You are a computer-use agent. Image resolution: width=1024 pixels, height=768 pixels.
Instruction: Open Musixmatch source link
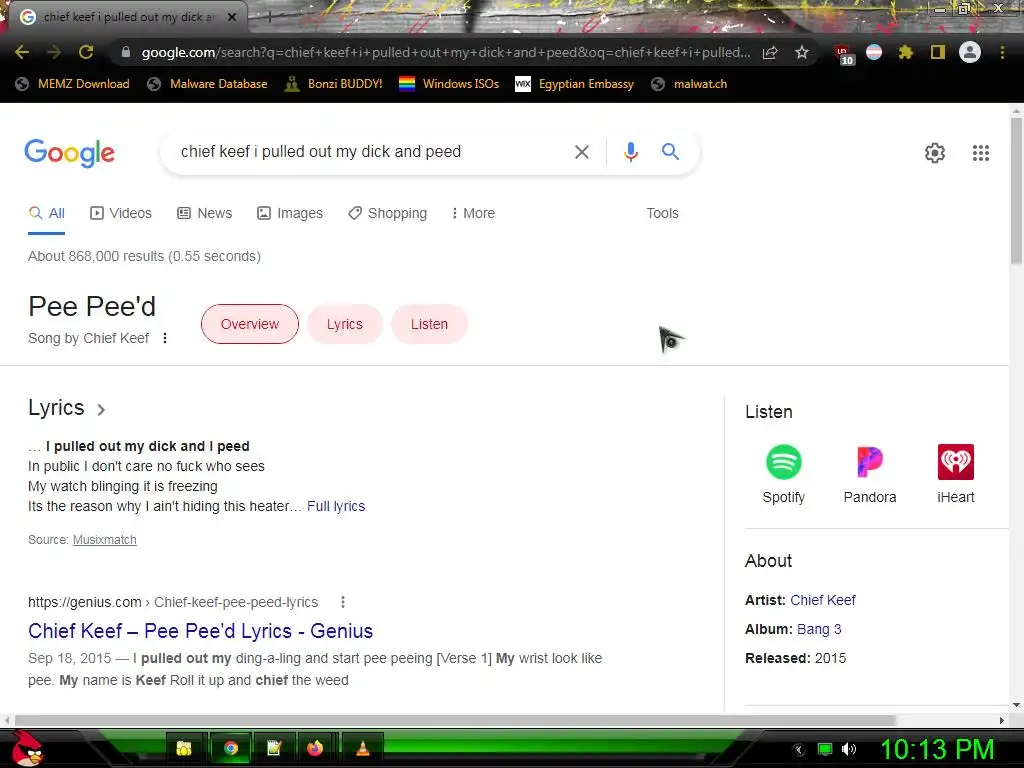point(104,539)
